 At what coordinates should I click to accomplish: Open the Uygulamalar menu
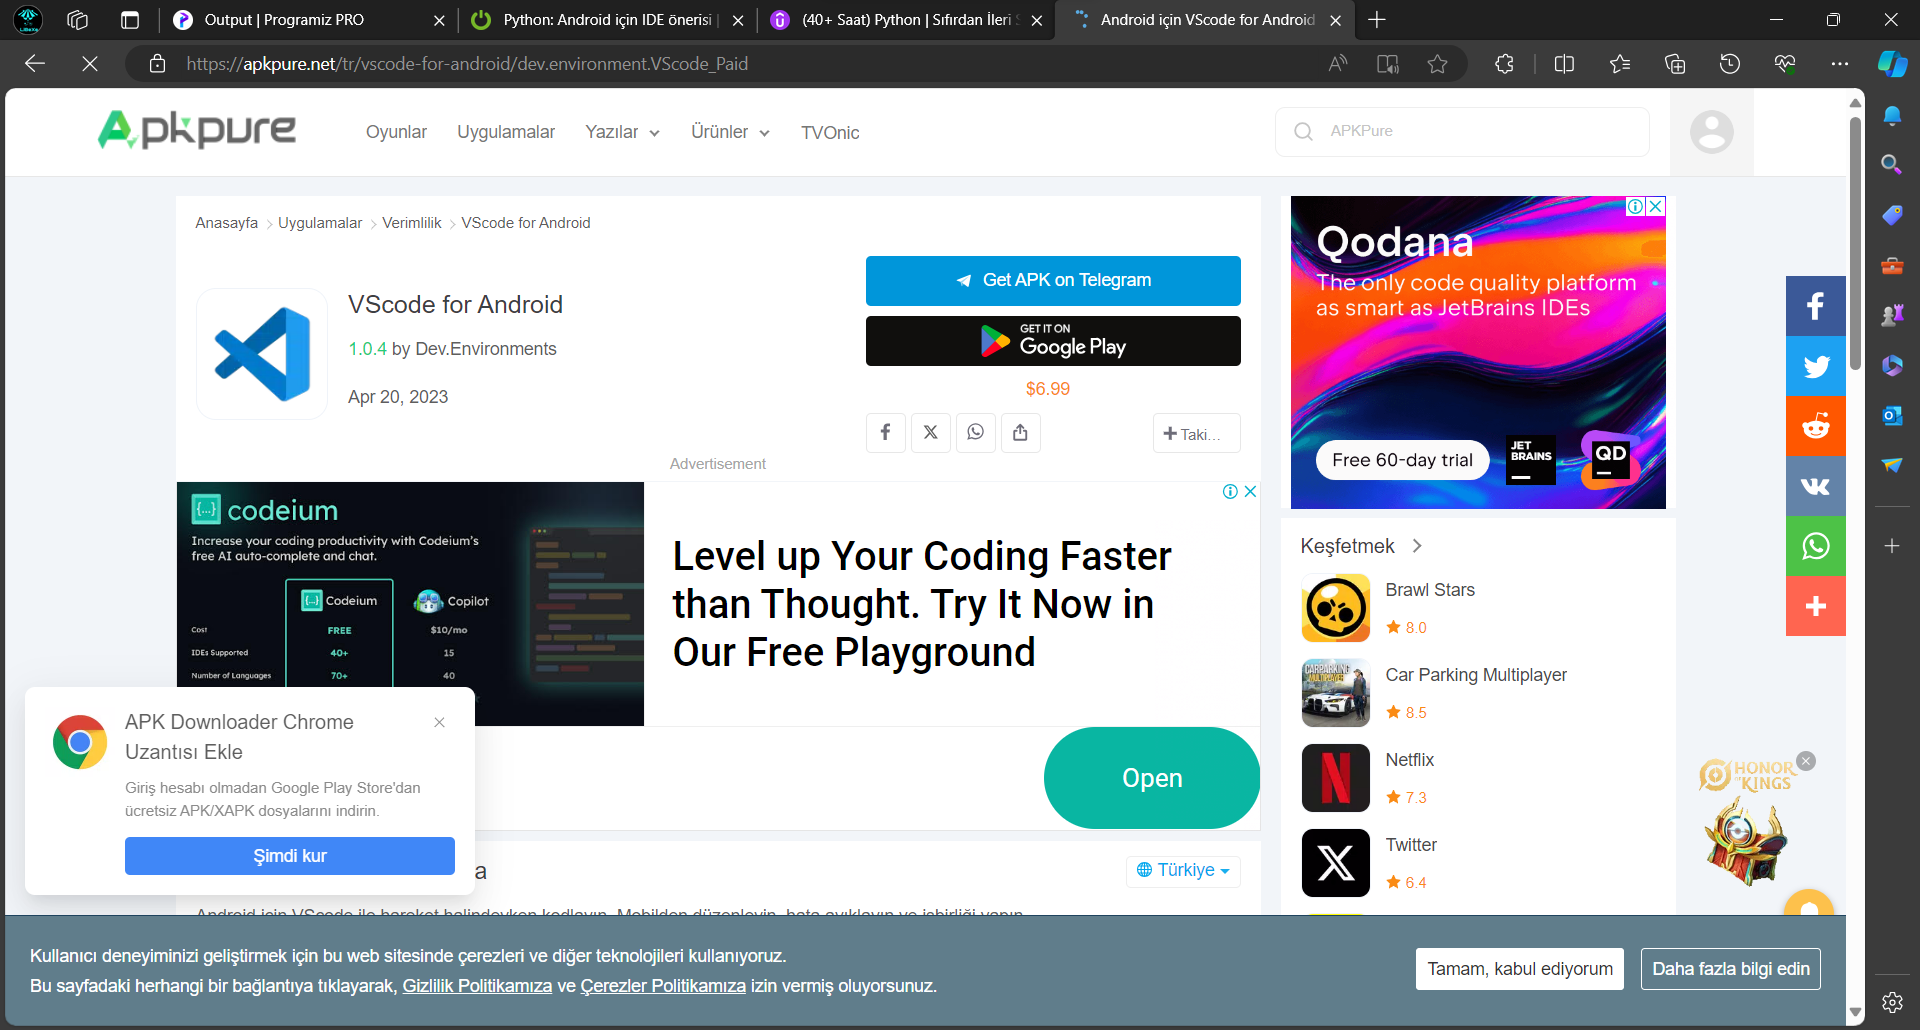tap(506, 132)
